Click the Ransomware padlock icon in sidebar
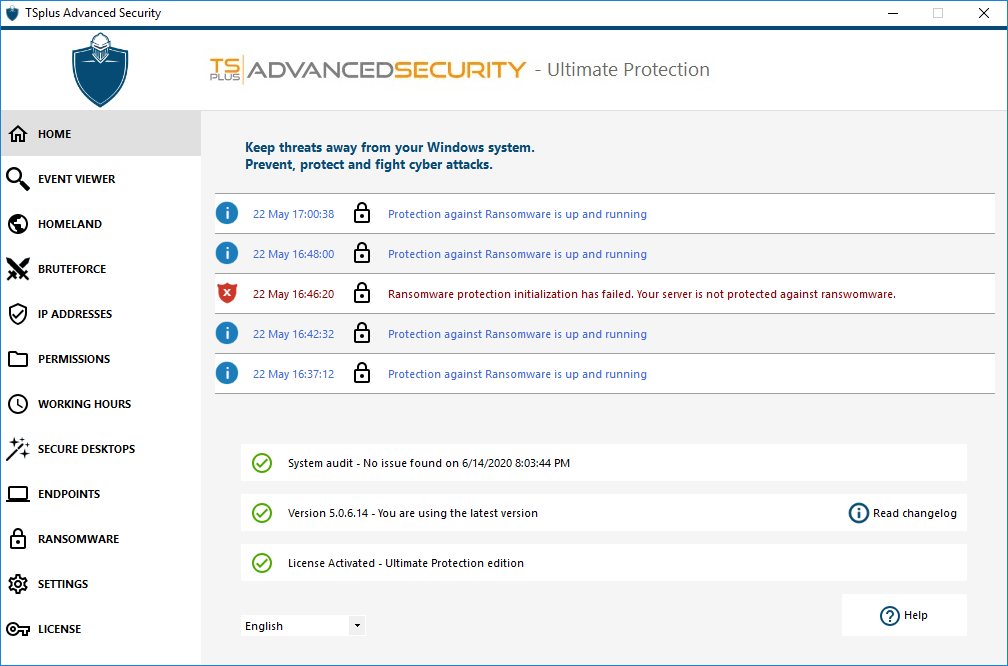1008x666 pixels. pos(18,539)
